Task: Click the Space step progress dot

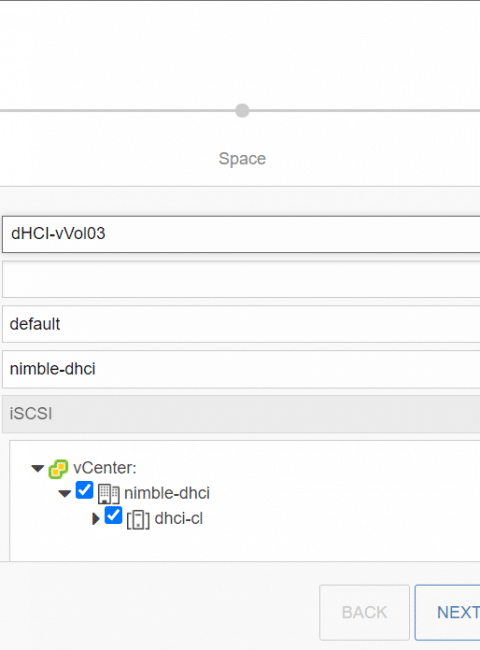Action: point(242,111)
